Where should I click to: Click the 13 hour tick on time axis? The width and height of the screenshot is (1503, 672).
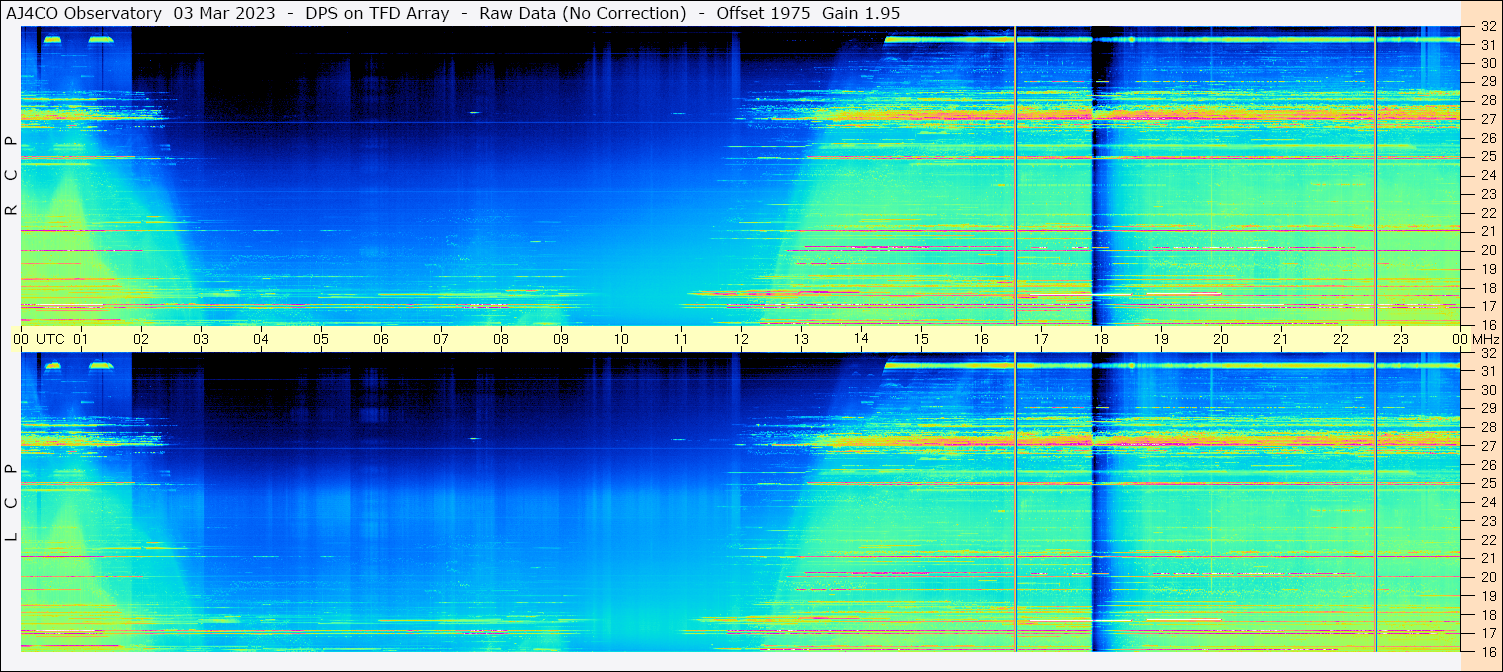(x=801, y=339)
